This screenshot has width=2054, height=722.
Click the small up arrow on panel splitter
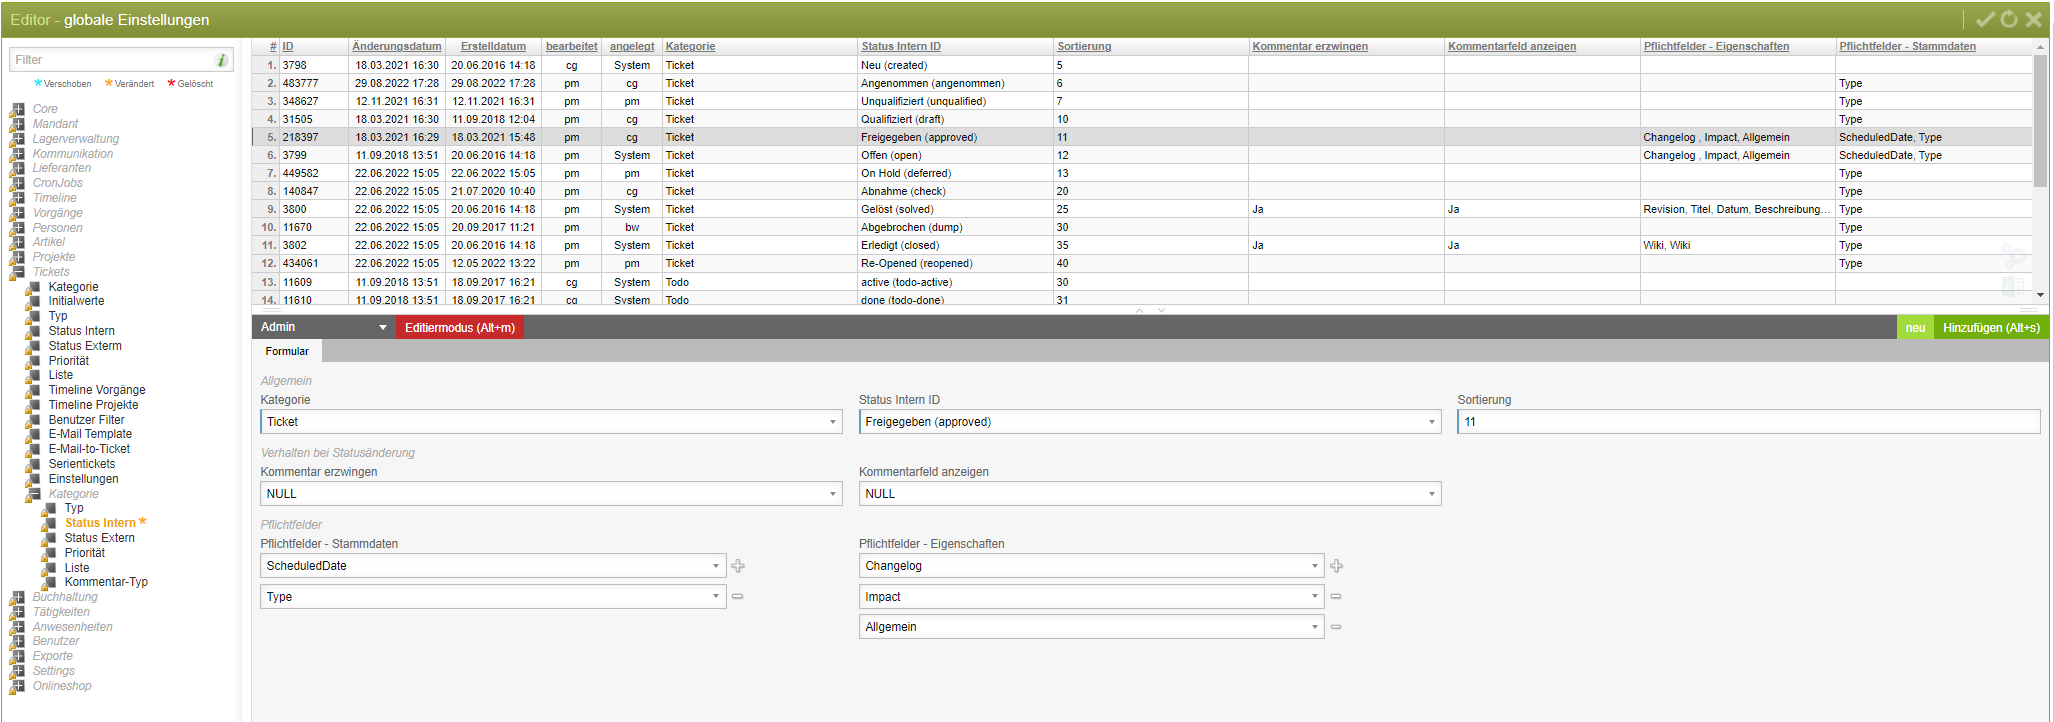click(x=1139, y=311)
